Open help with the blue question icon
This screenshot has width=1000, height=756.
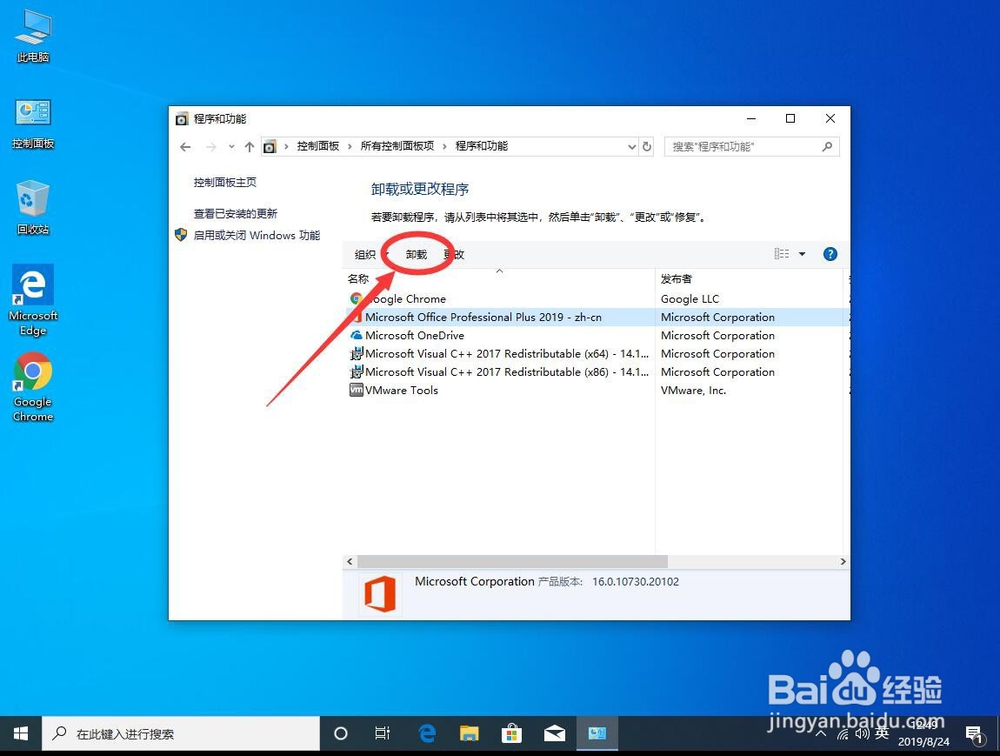tap(830, 254)
